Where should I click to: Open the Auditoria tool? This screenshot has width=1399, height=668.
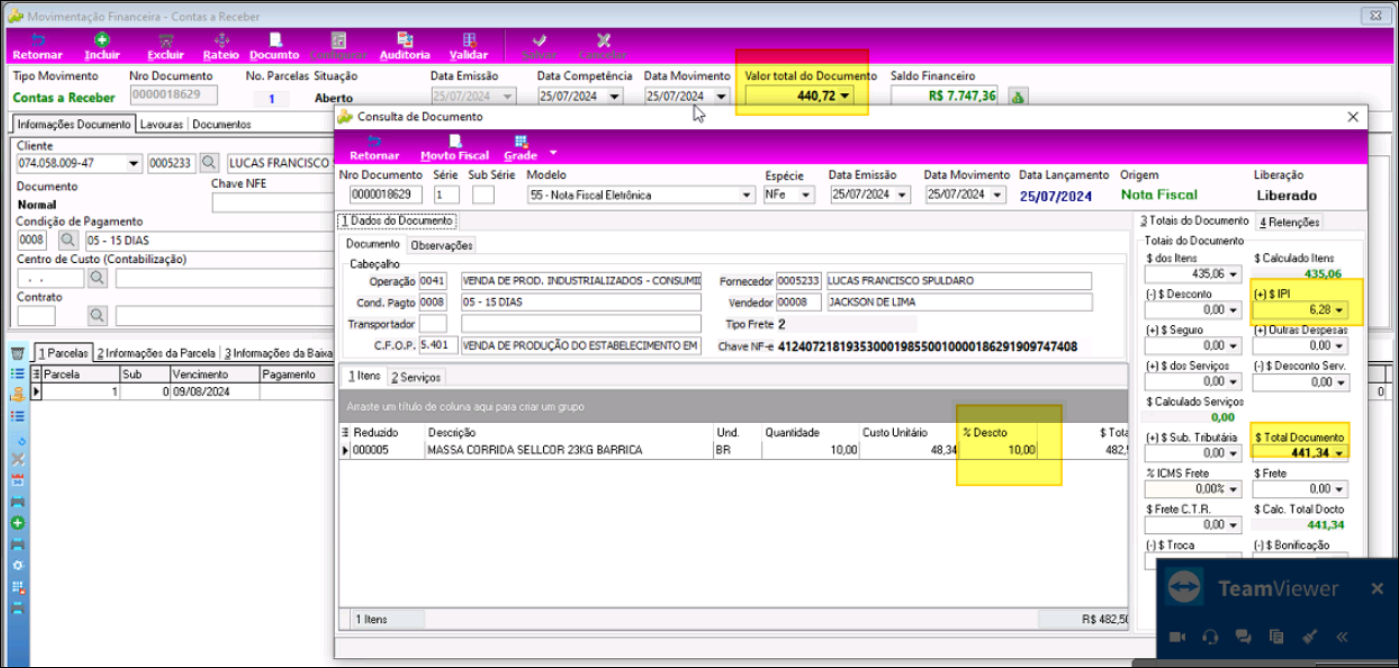tap(405, 46)
